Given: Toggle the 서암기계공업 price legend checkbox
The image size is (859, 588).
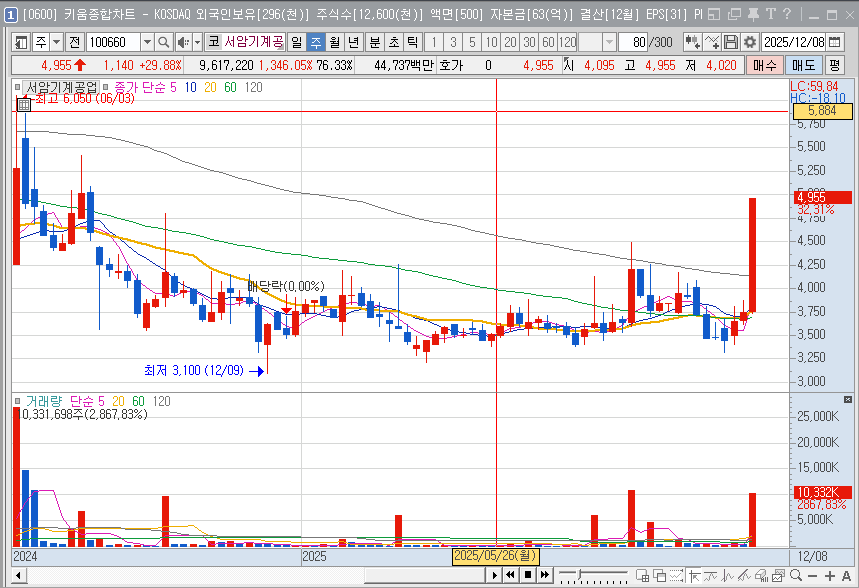Looking at the screenshot, I should (18, 87).
